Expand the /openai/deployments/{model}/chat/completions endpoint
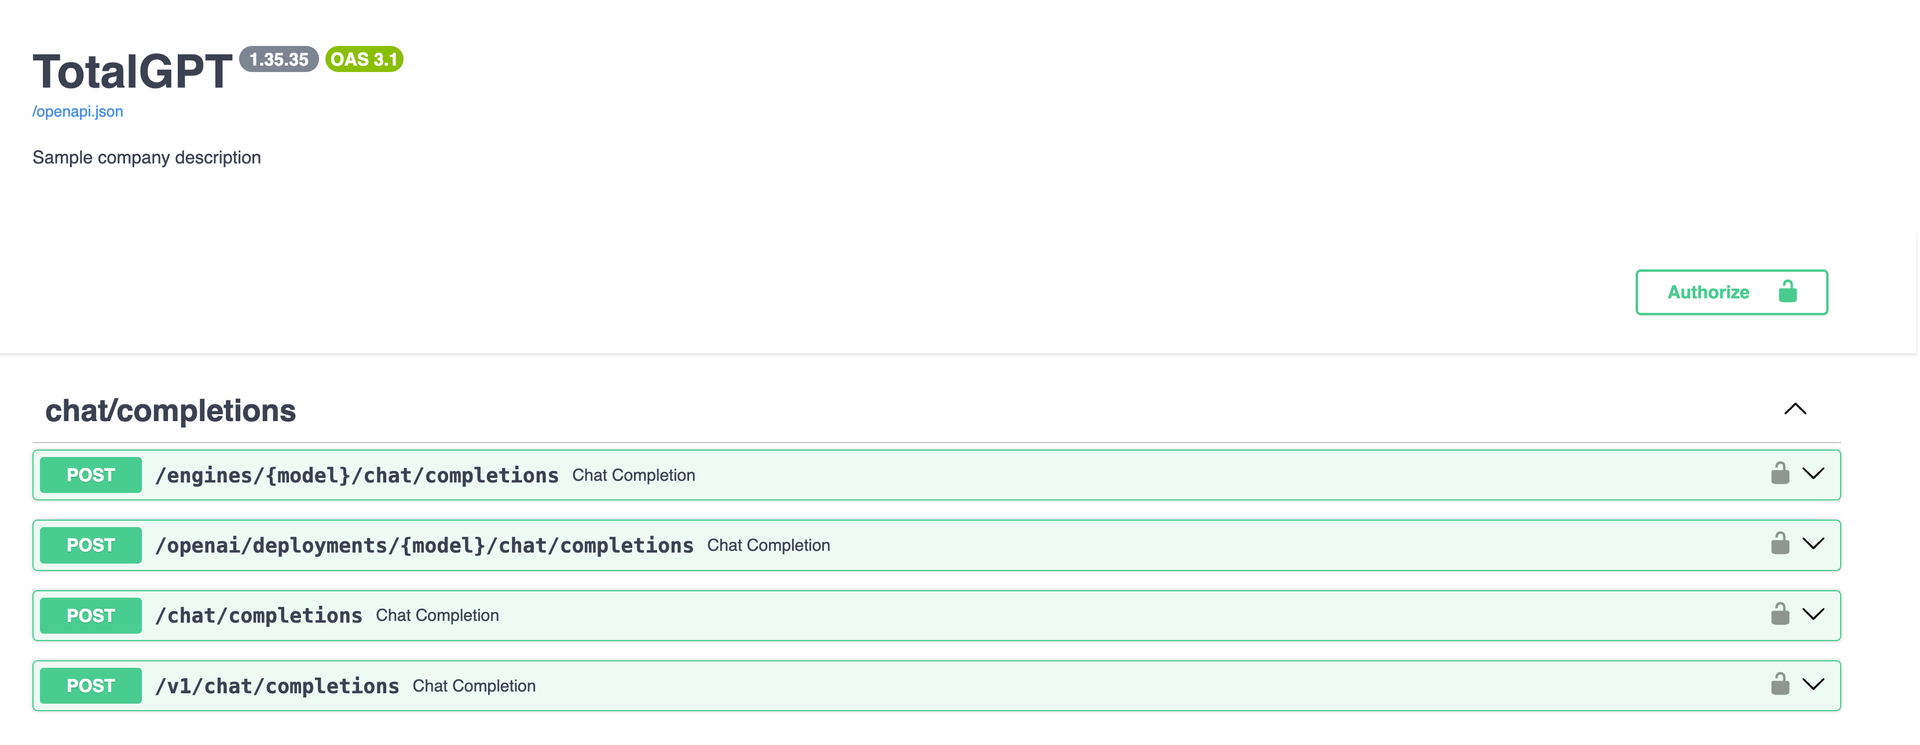1920x745 pixels. tap(1814, 543)
